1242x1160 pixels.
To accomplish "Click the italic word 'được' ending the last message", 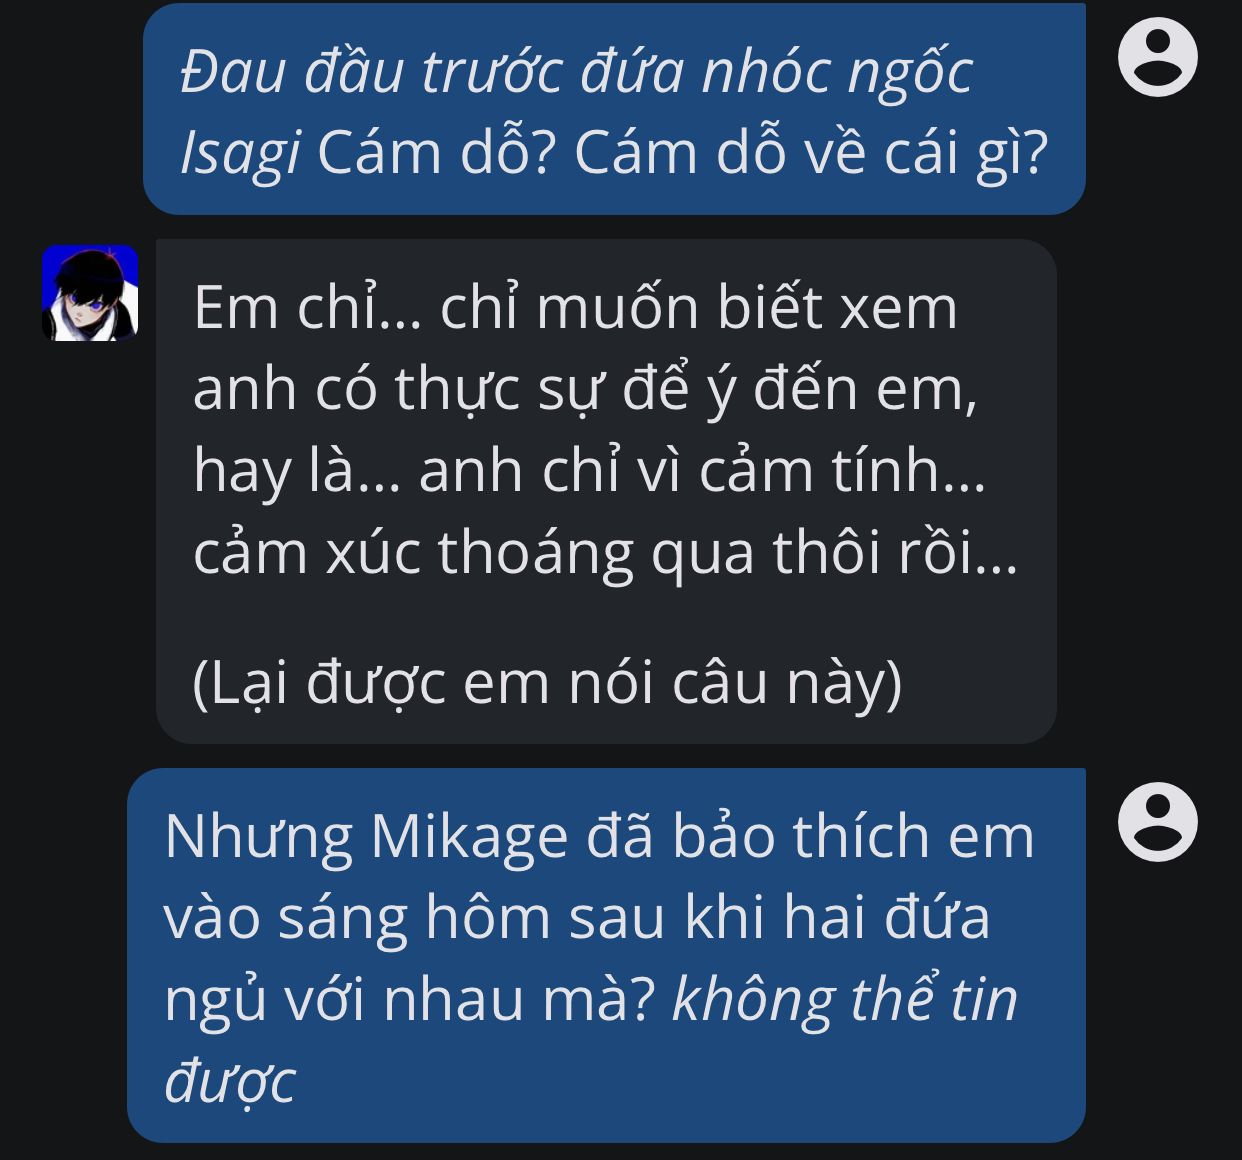I will [230, 1081].
